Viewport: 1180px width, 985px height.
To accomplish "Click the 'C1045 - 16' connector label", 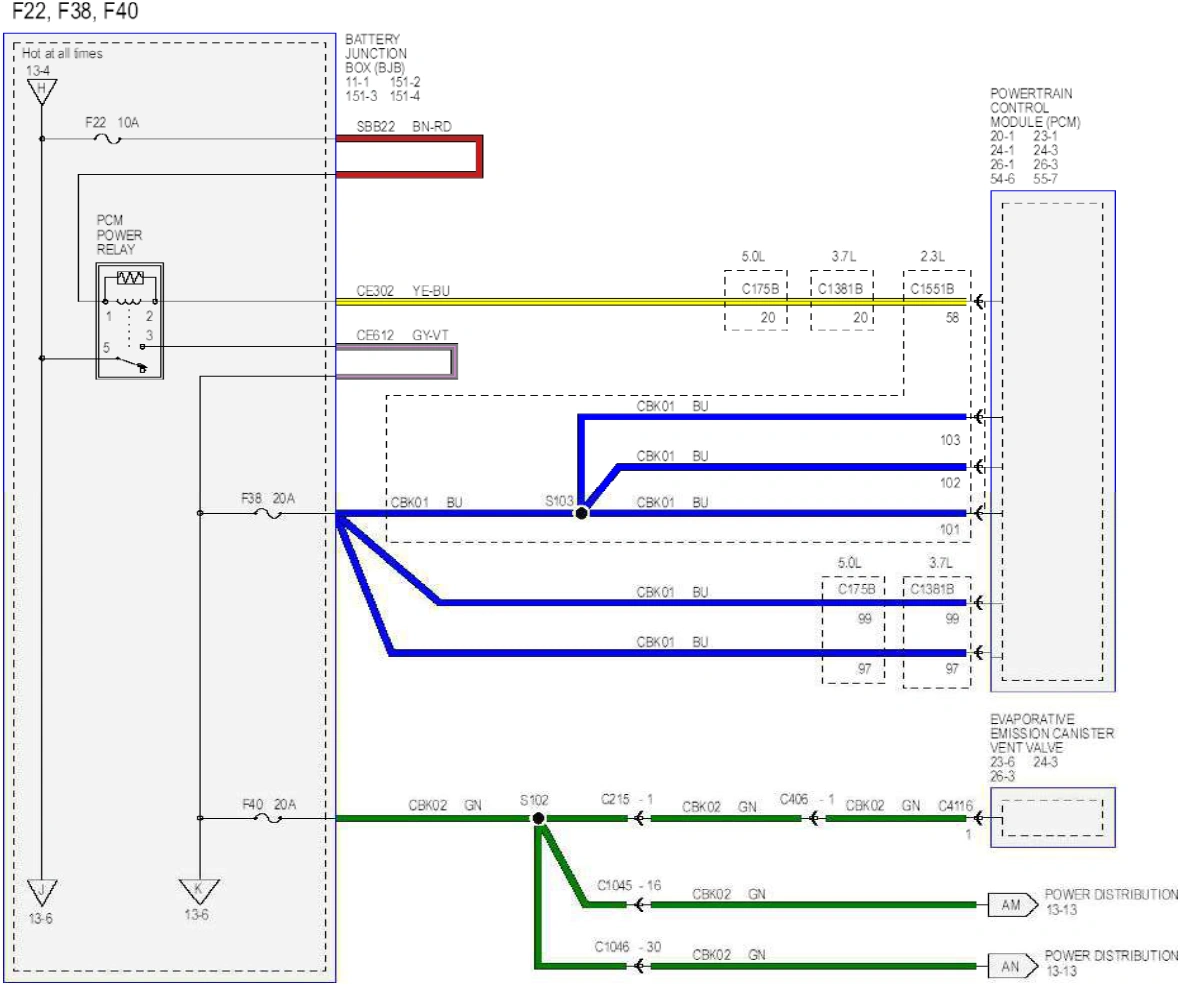I will (x=629, y=885).
